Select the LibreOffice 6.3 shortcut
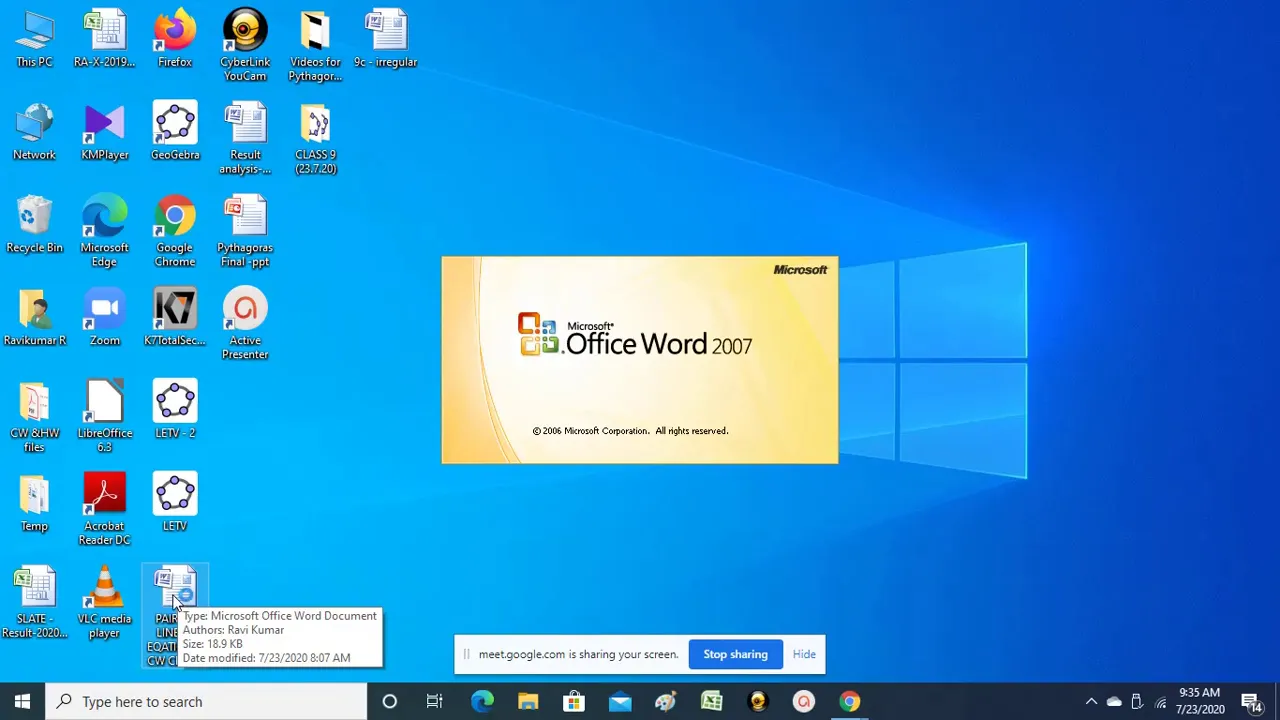Viewport: 1280px width, 720px height. 105,418
